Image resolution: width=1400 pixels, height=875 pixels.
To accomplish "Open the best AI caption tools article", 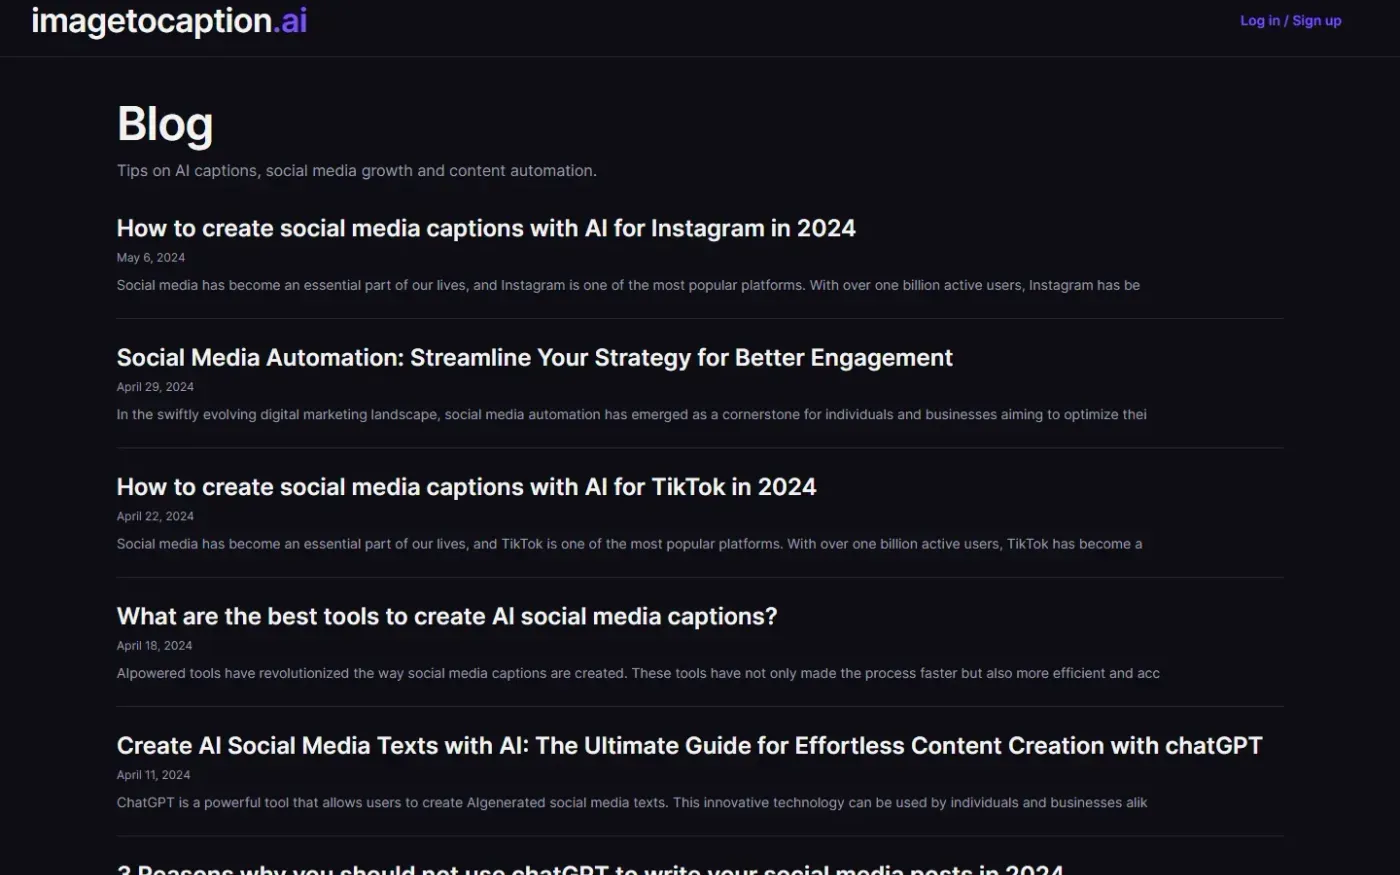I will [x=447, y=616].
